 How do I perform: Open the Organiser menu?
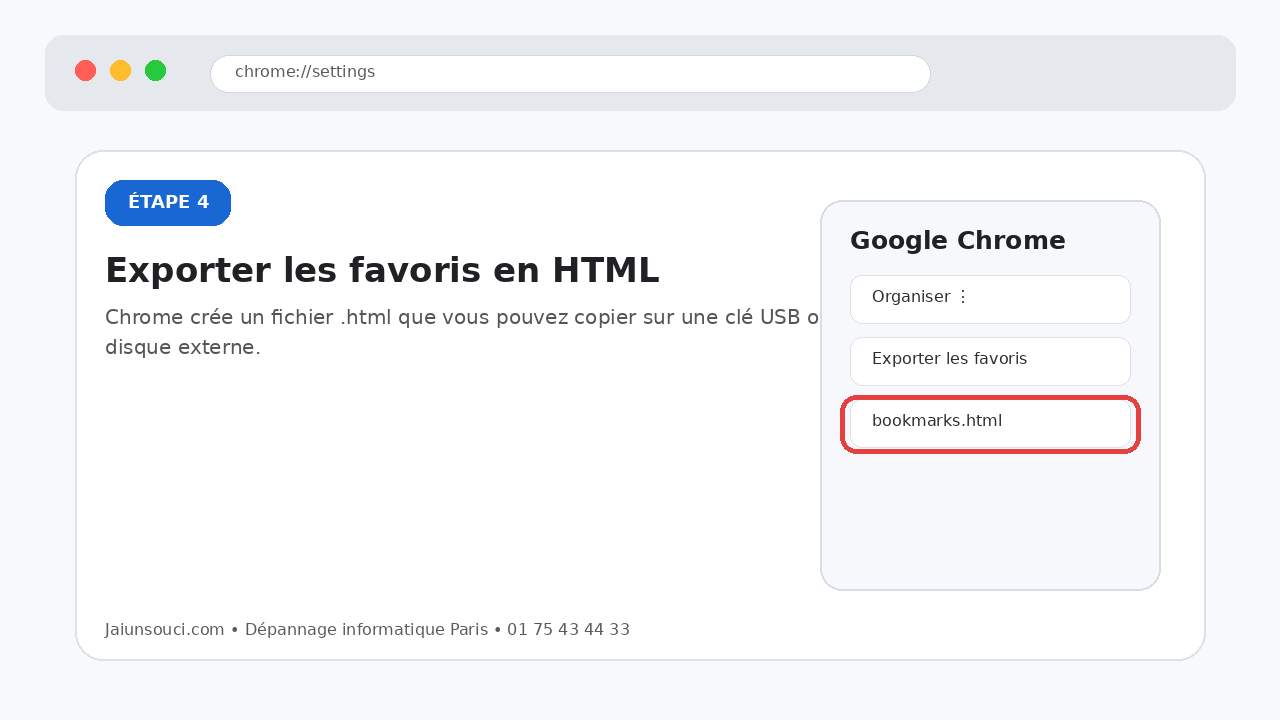pyautogui.click(x=990, y=299)
